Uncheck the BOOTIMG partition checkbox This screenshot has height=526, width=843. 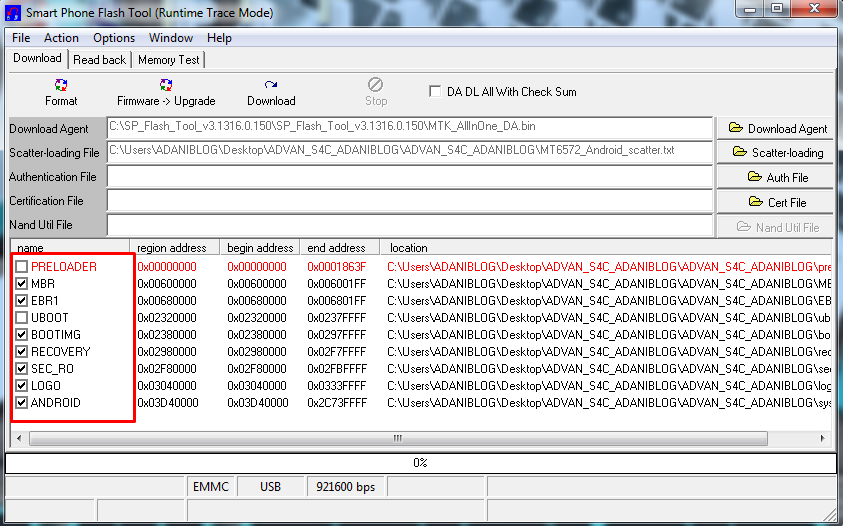coord(22,335)
